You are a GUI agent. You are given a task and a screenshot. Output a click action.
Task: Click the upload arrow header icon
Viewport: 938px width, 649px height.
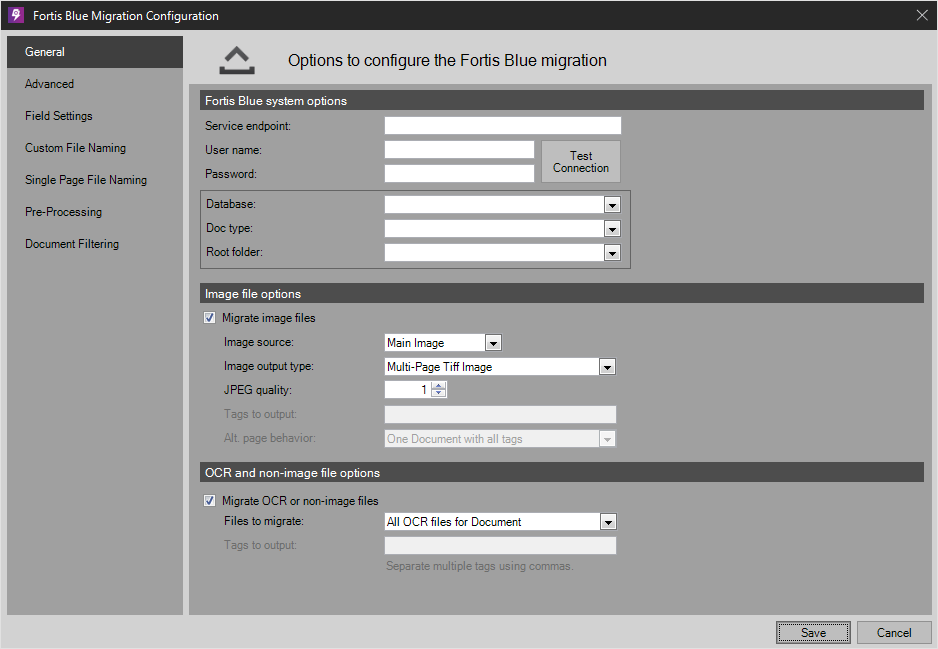[x=237, y=60]
